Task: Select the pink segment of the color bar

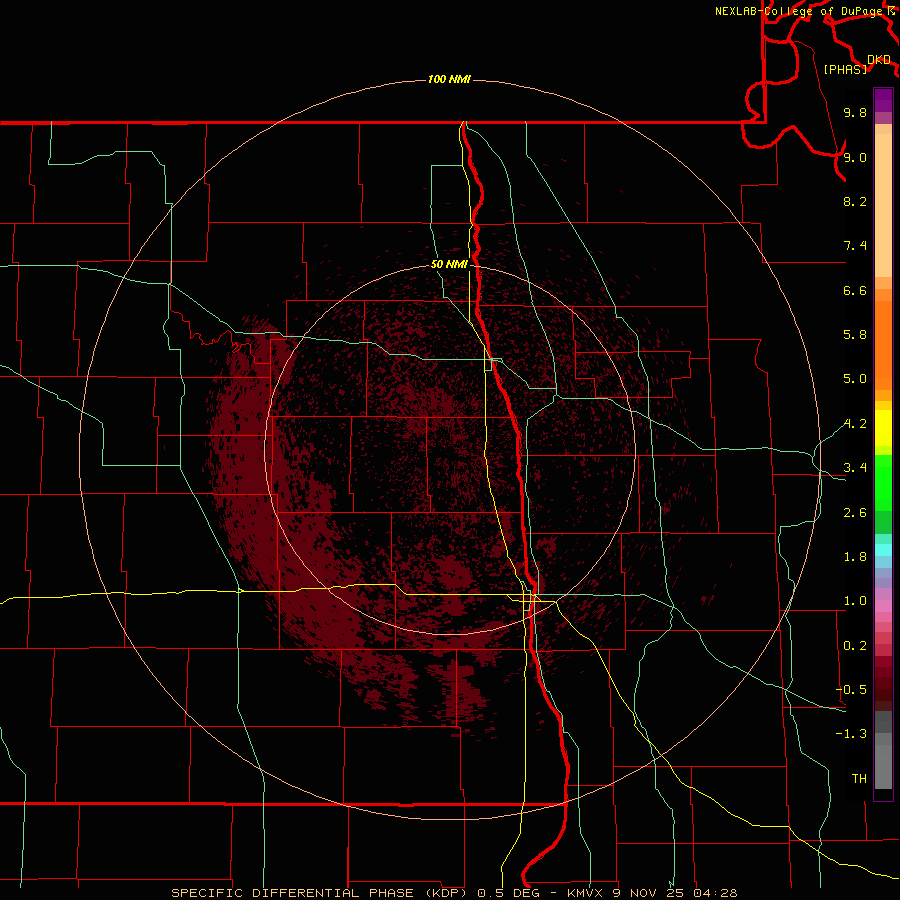Action: [883, 606]
